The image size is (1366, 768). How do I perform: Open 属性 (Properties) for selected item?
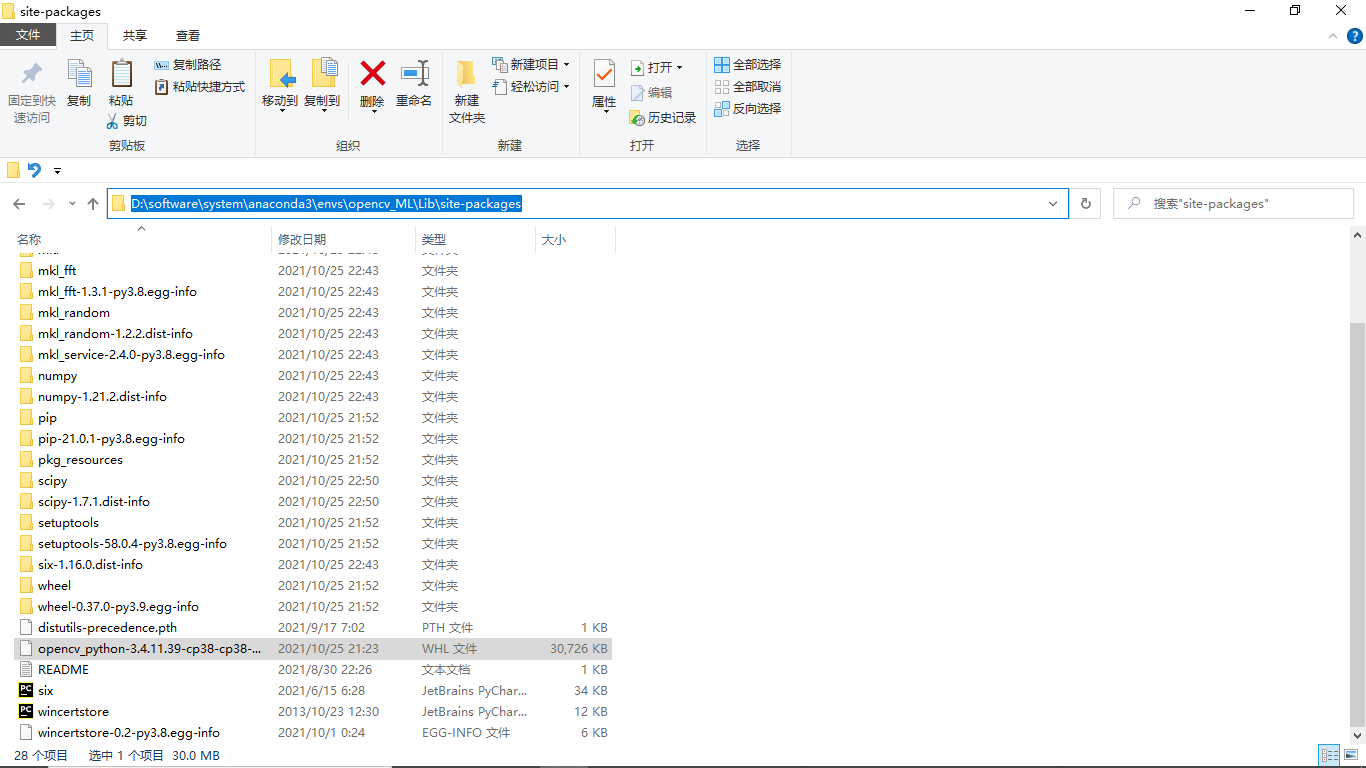[x=603, y=88]
